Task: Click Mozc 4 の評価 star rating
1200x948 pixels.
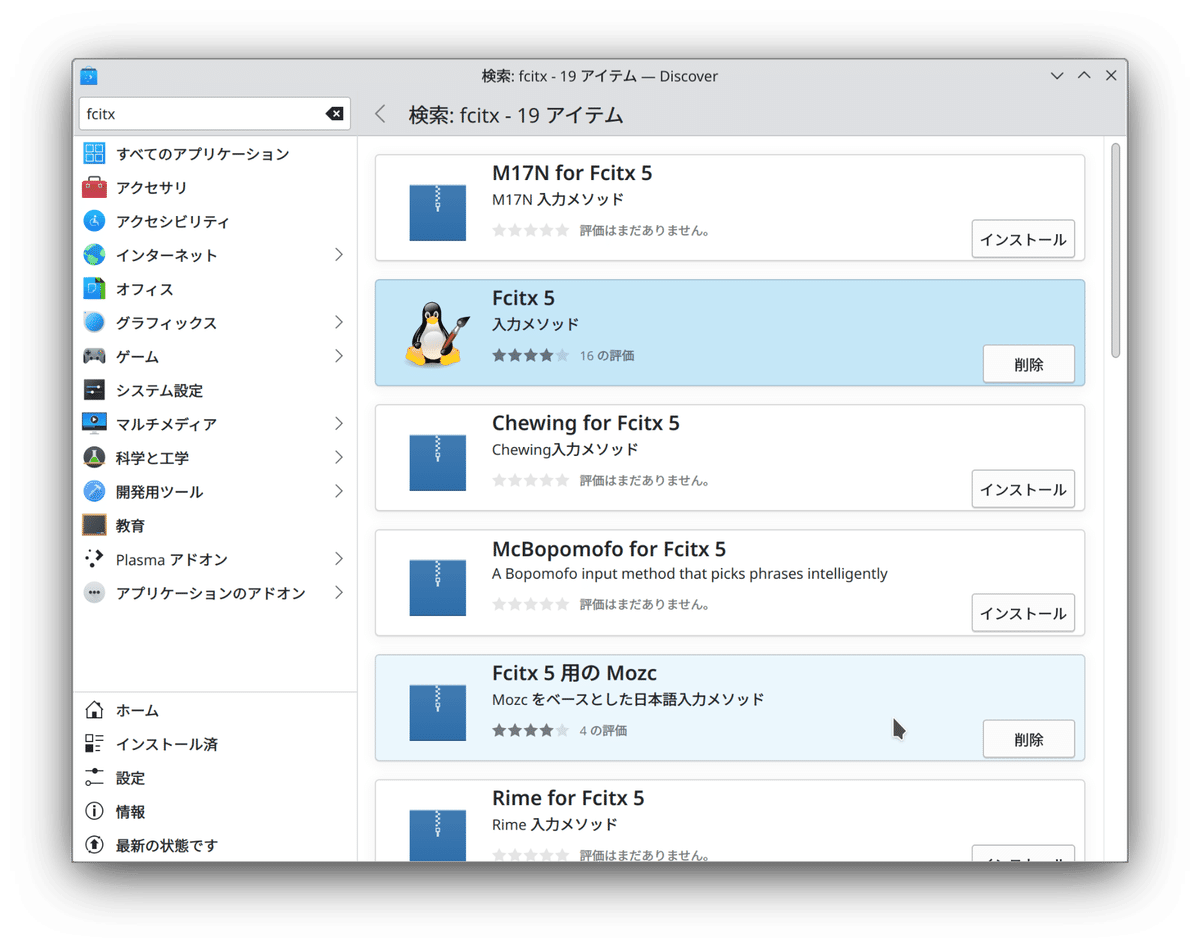Action: [x=530, y=730]
